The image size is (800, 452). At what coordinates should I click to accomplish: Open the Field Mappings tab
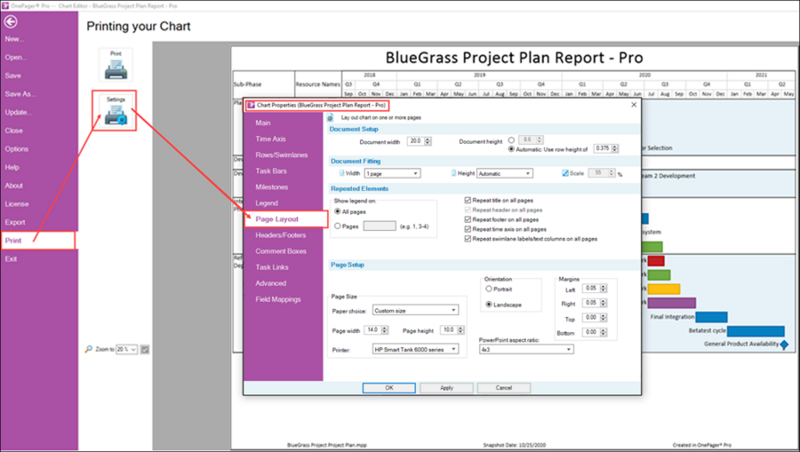point(278,299)
